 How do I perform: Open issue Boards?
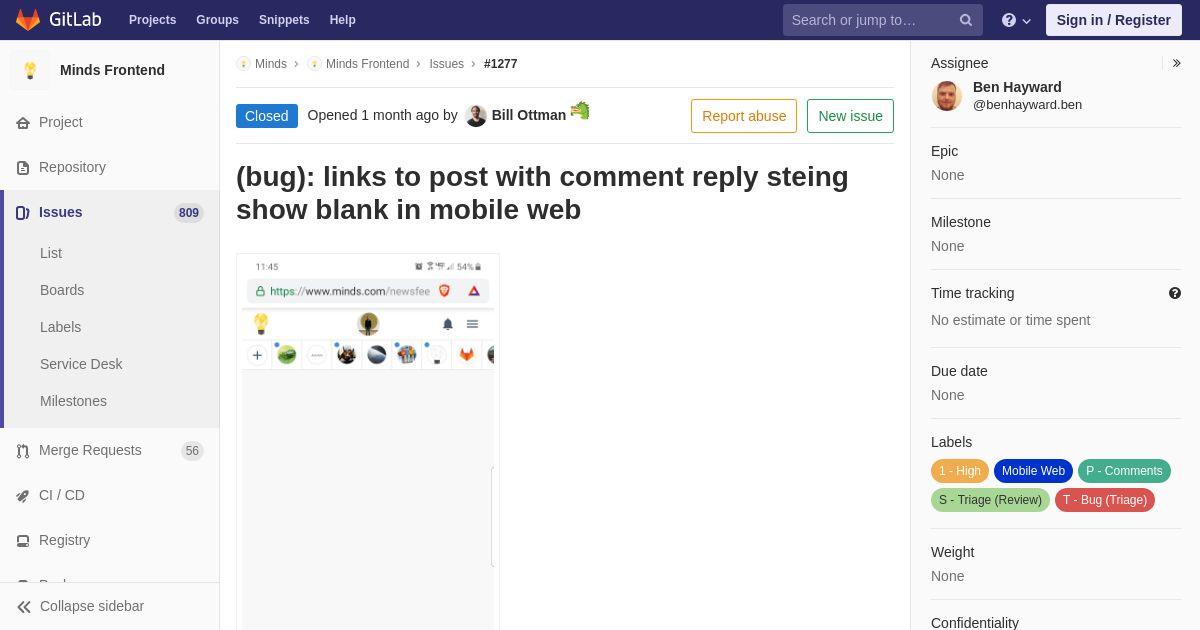tap(62, 290)
